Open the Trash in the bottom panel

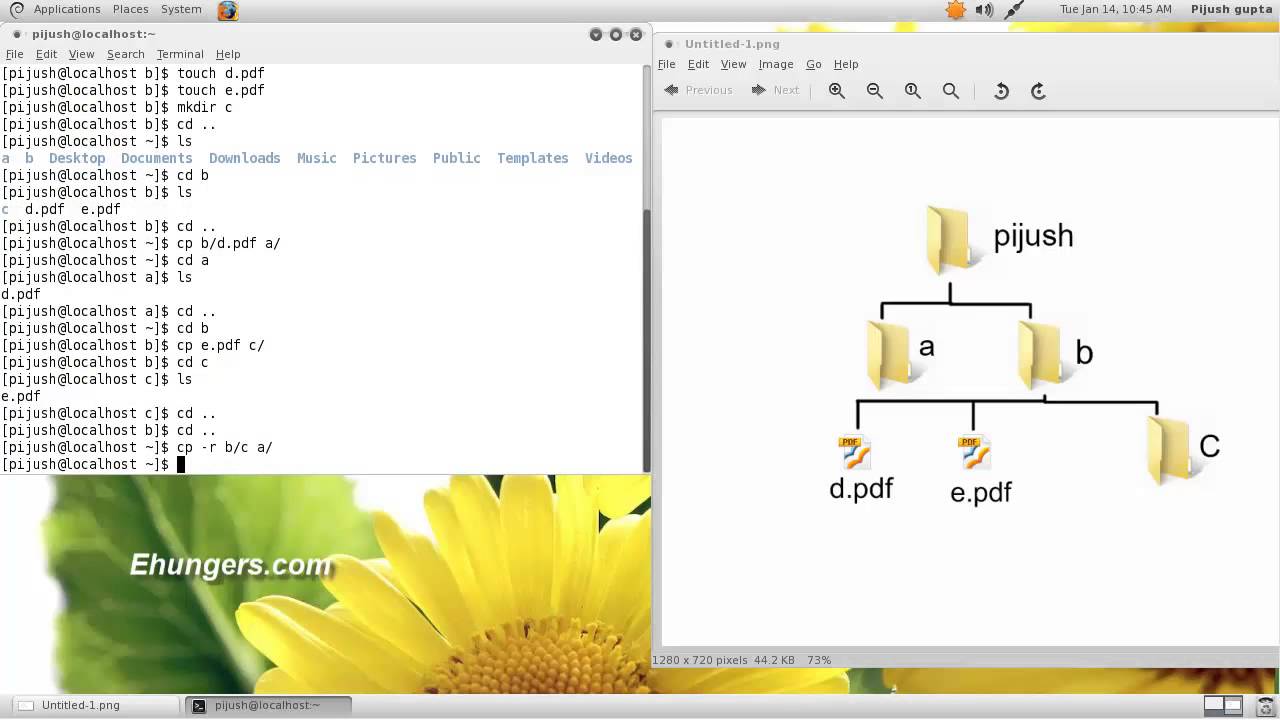[x=1266, y=705]
